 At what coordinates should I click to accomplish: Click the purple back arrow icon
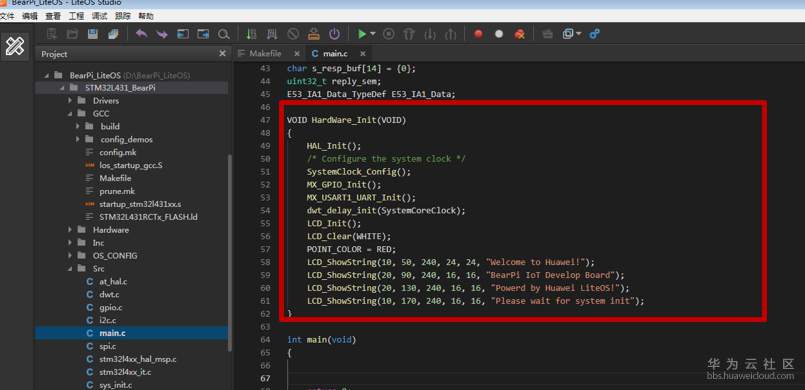pyautogui.click(x=141, y=34)
